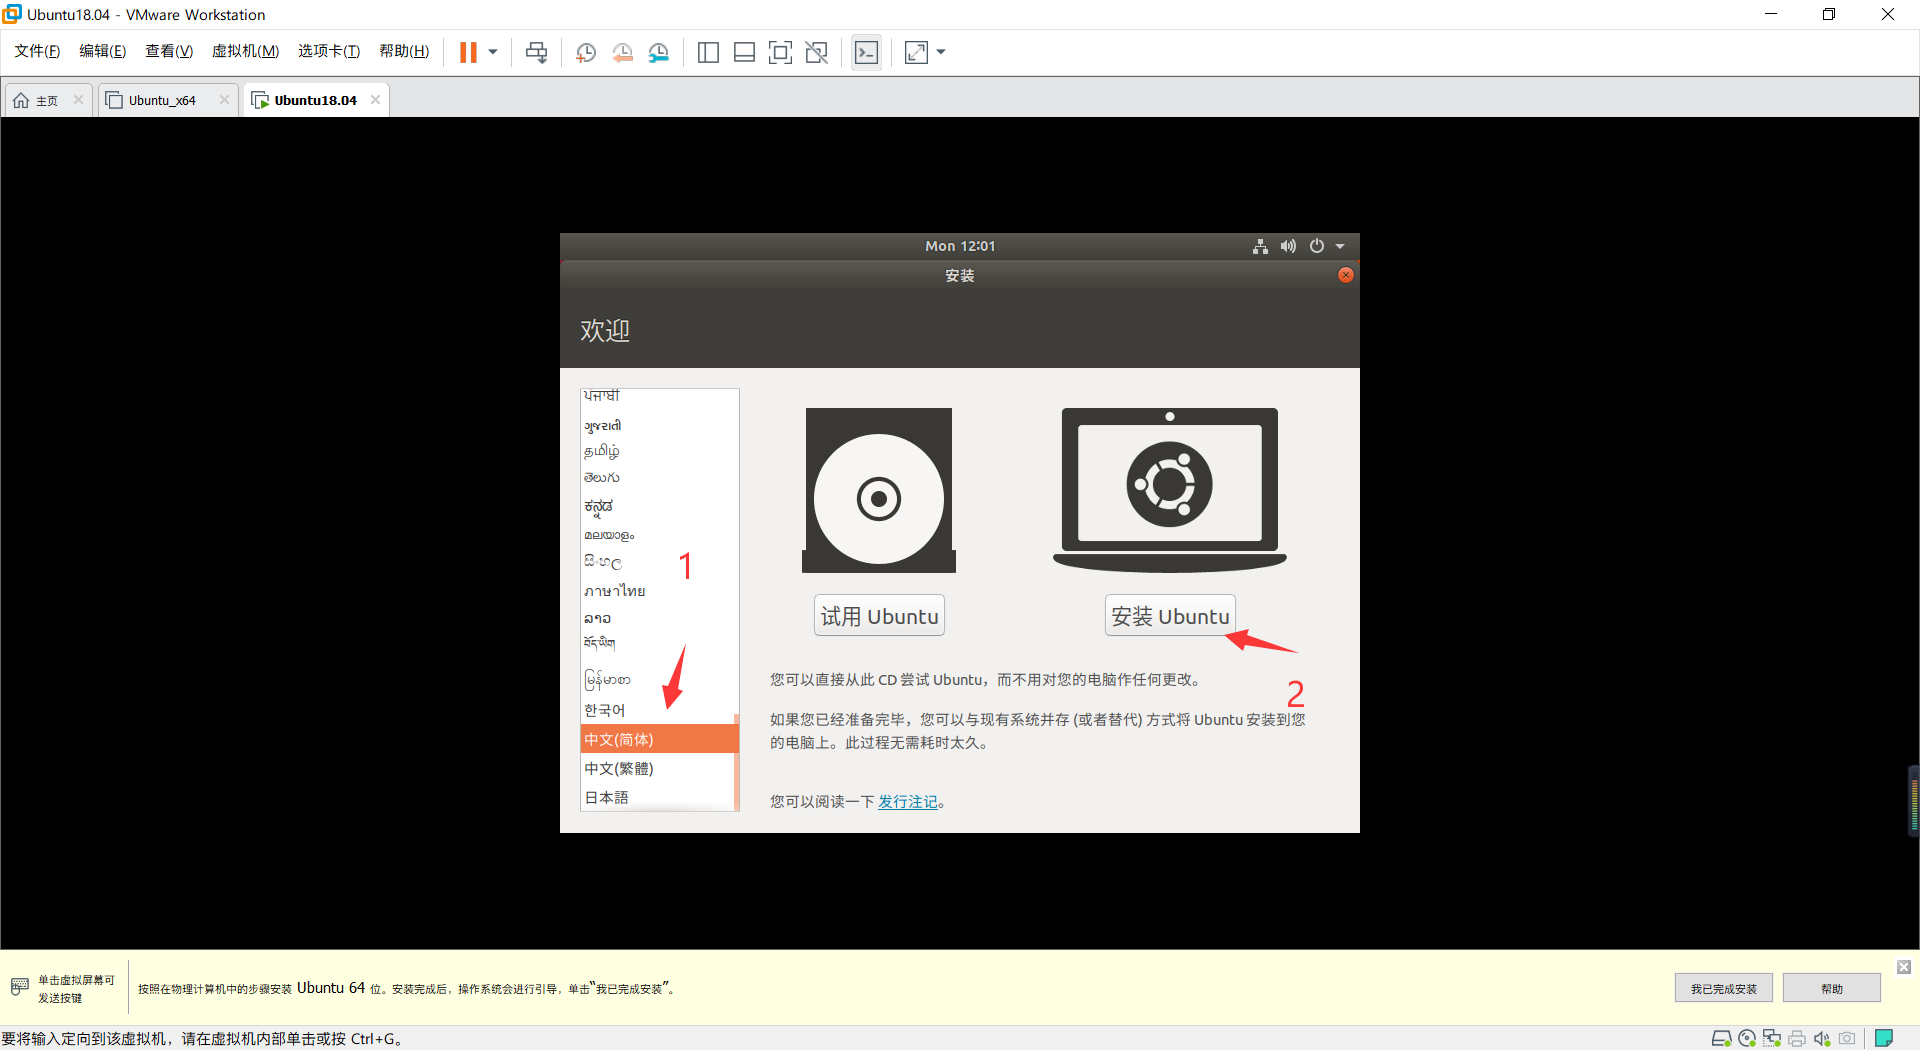Click the language list scrollbar
This screenshot has width=1920, height=1050.
736,762
